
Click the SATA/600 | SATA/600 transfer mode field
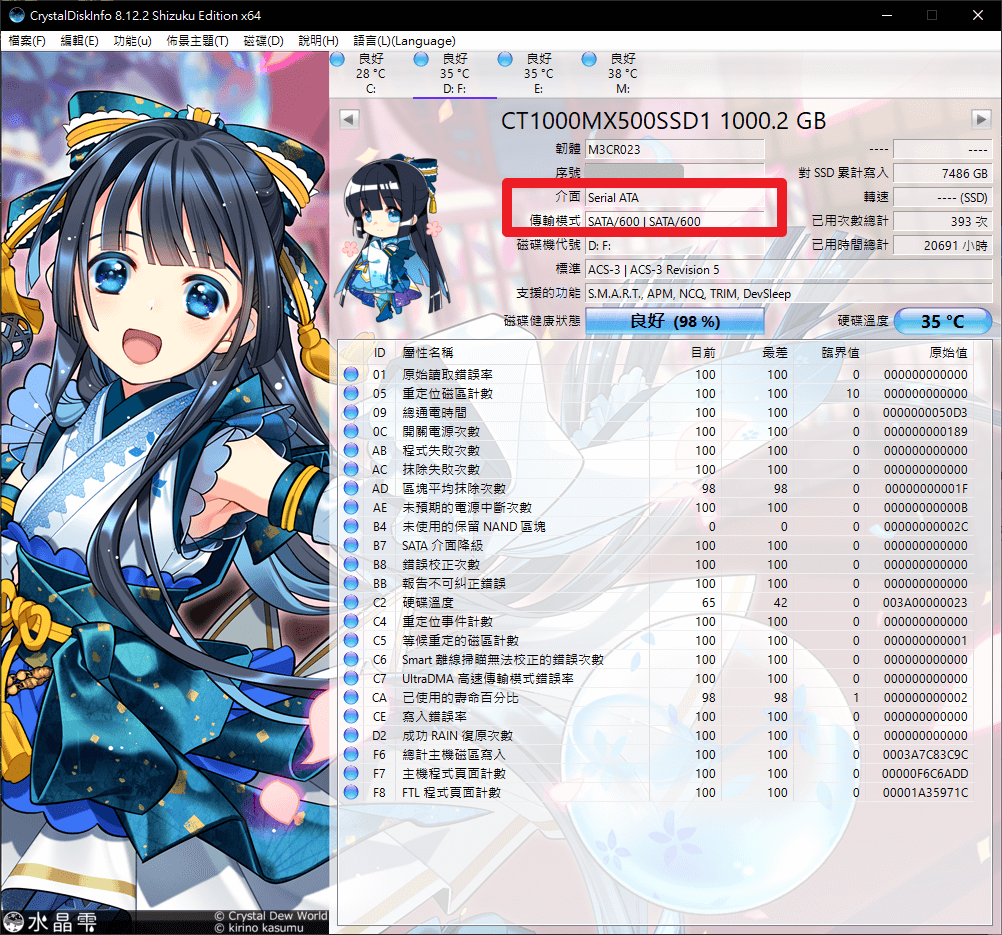(675, 221)
